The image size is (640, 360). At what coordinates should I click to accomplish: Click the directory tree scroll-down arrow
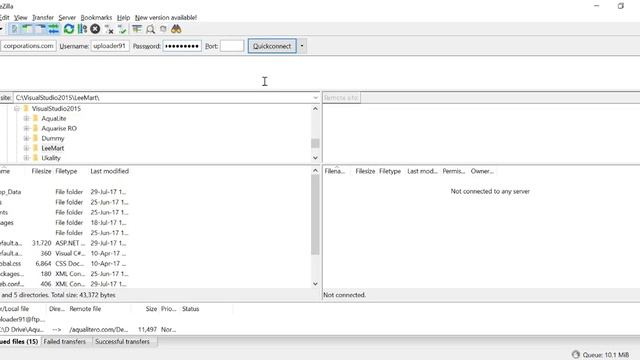[315, 158]
